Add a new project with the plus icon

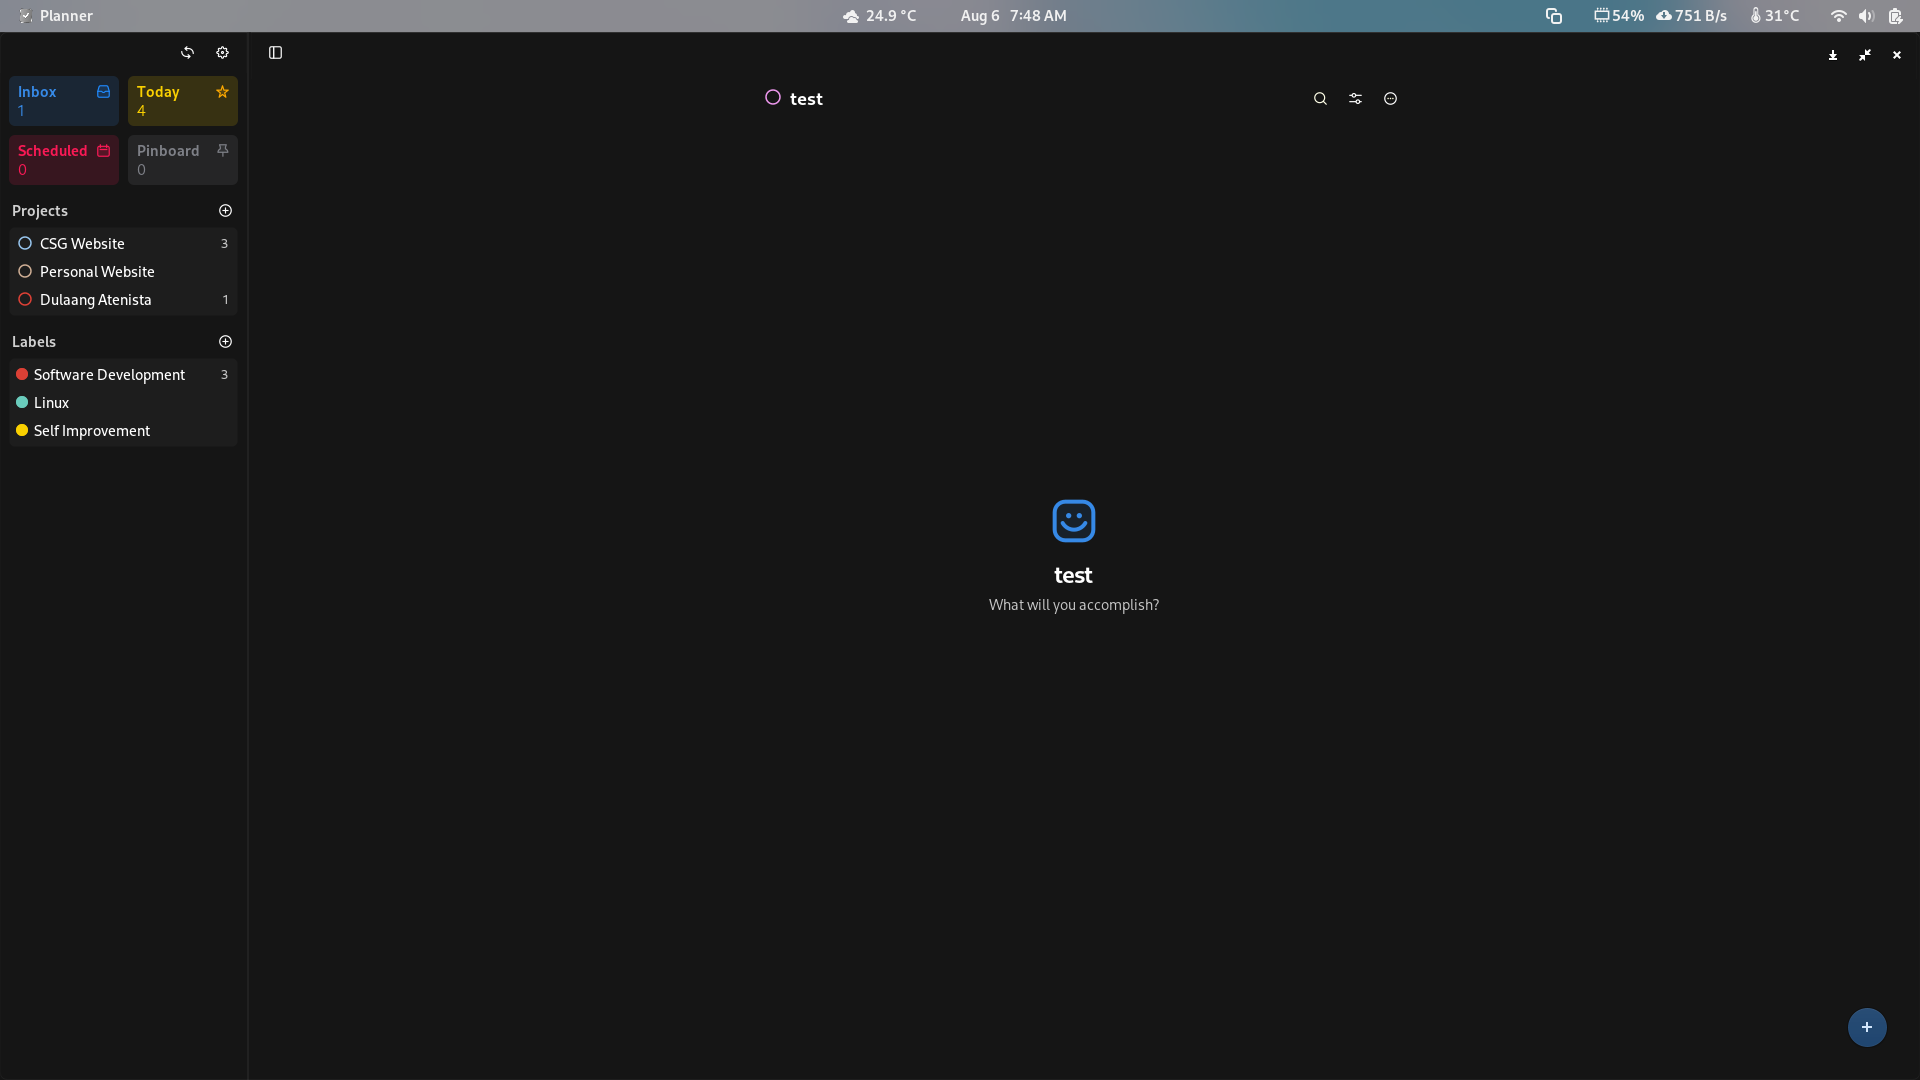tap(225, 210)
